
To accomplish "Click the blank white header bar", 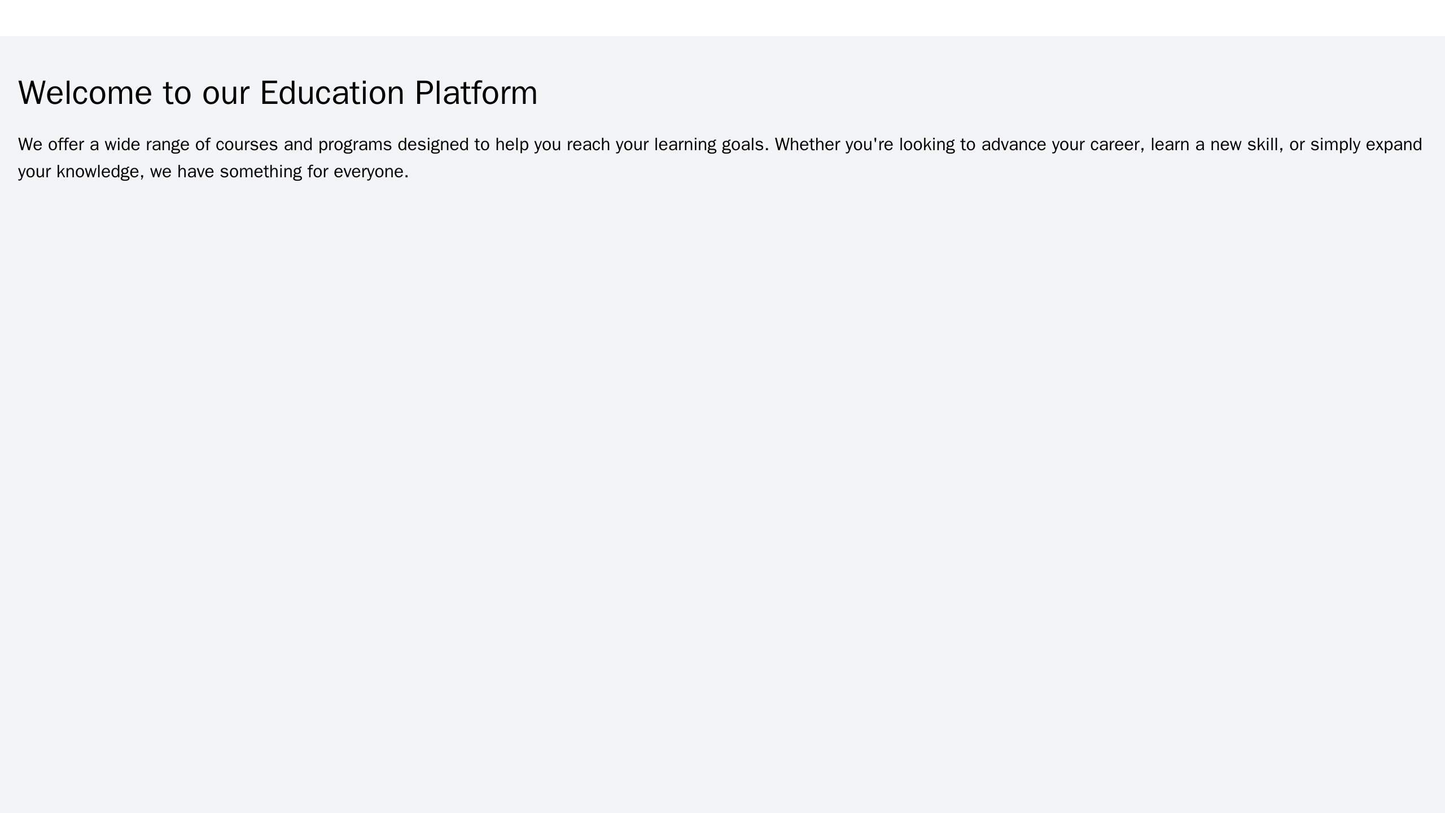I will tap(722, 18).
